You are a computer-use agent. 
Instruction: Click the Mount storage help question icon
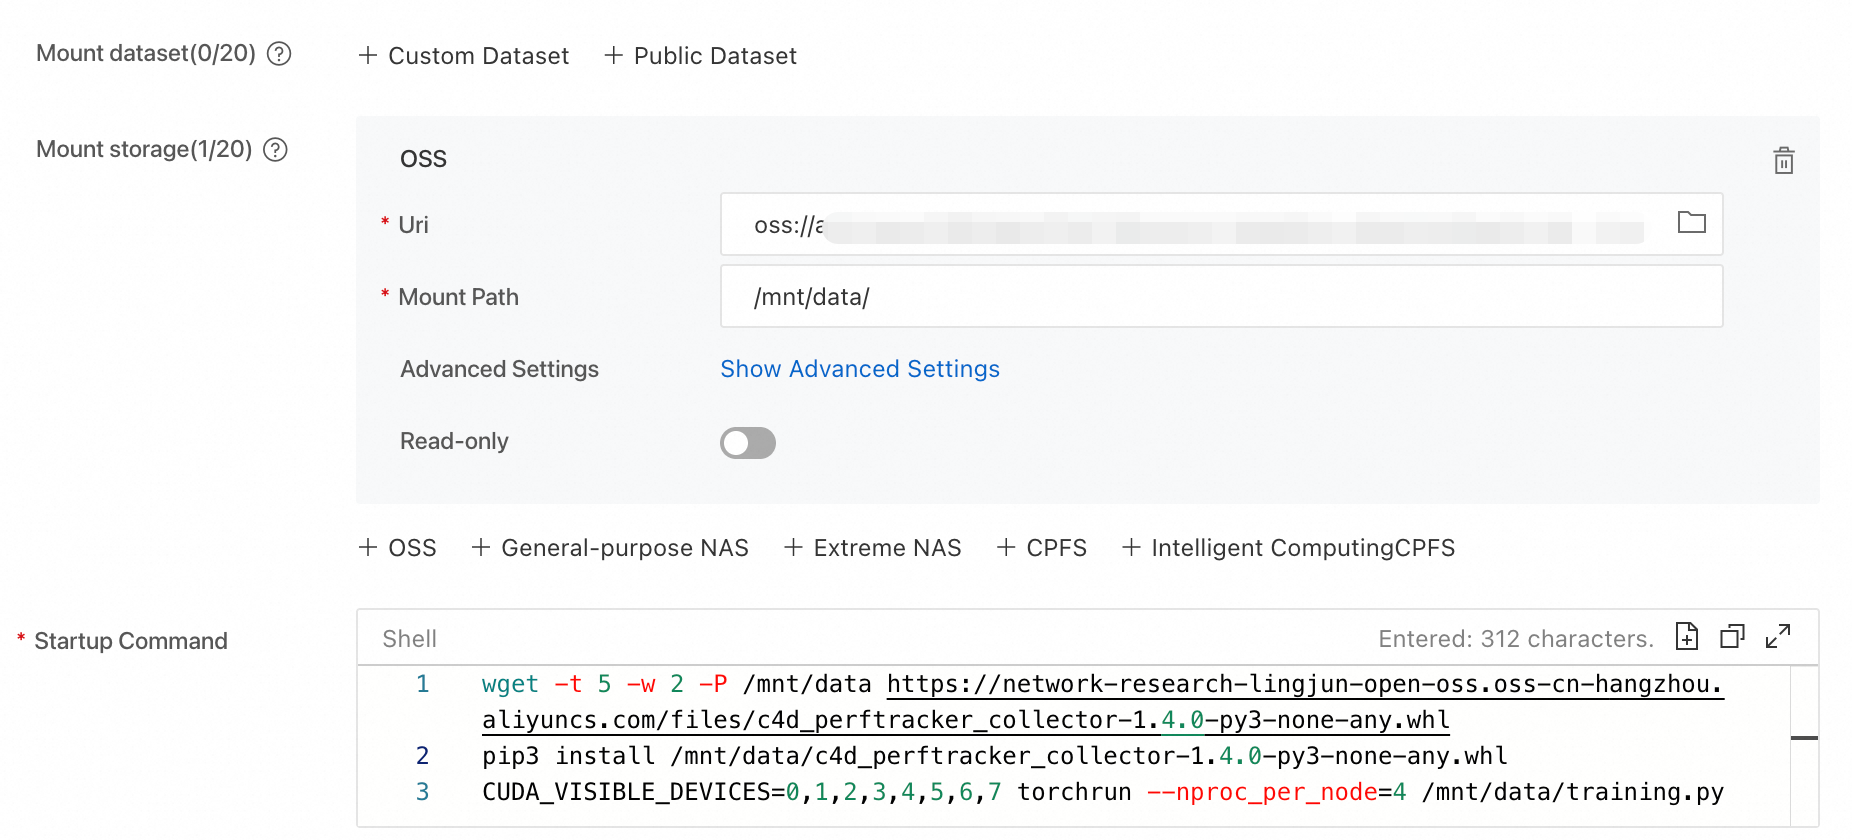(x=275, y=150)
